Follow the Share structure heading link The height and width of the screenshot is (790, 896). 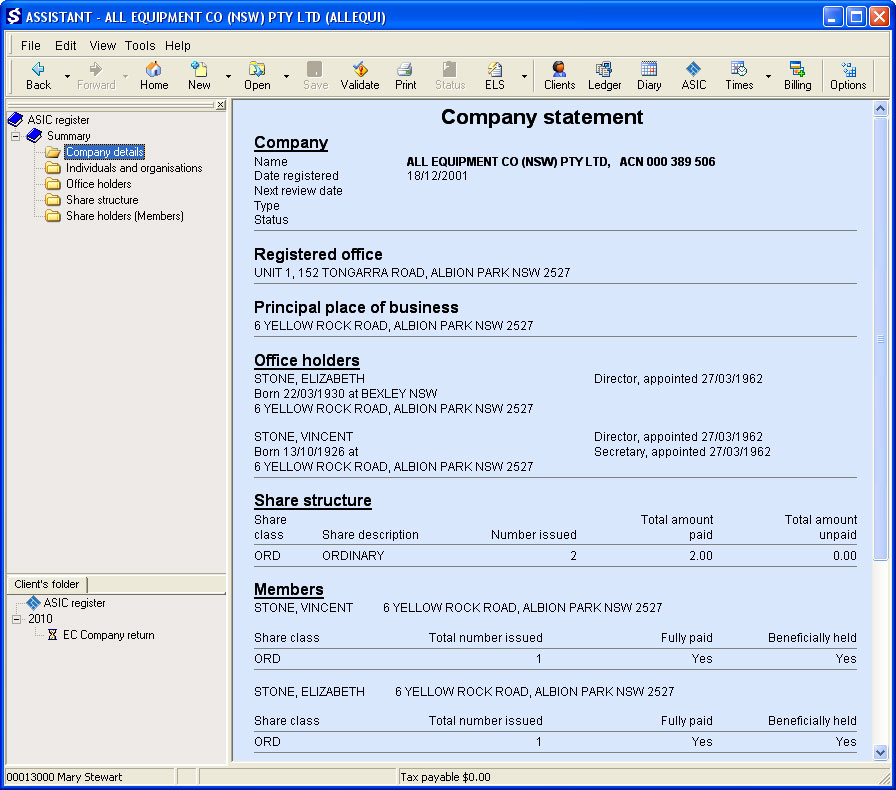pos(313,501)
